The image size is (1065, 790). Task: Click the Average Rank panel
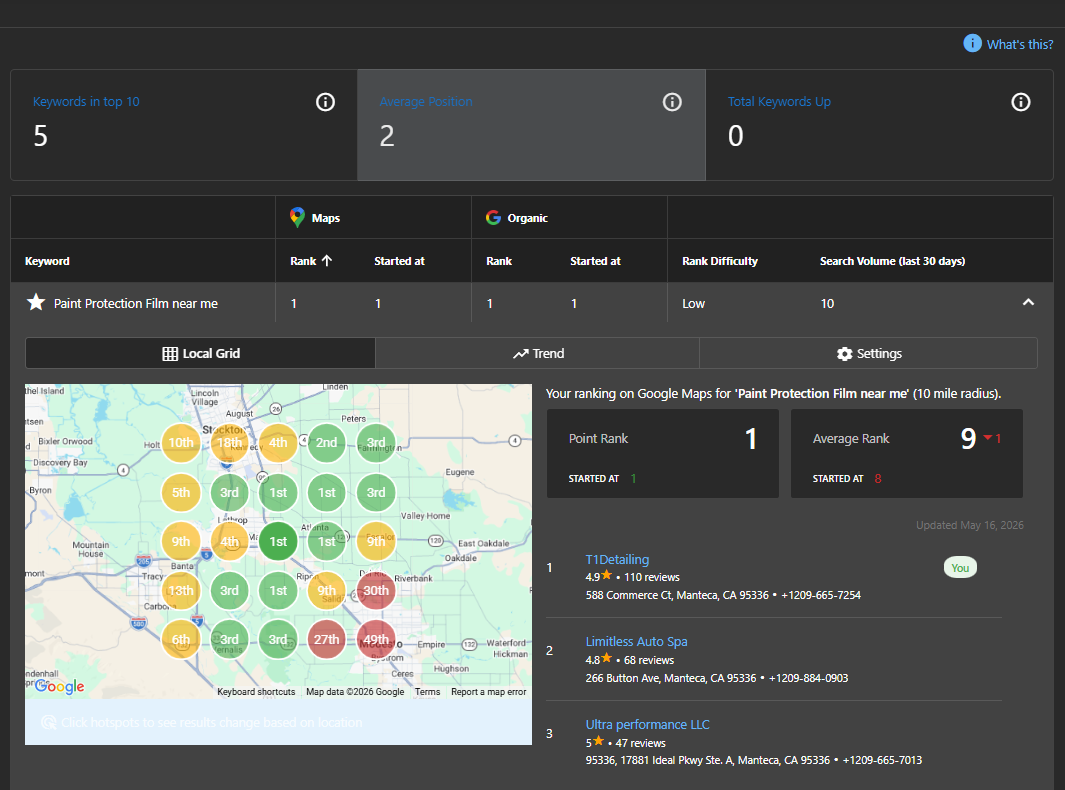click(x=907, y=453)
